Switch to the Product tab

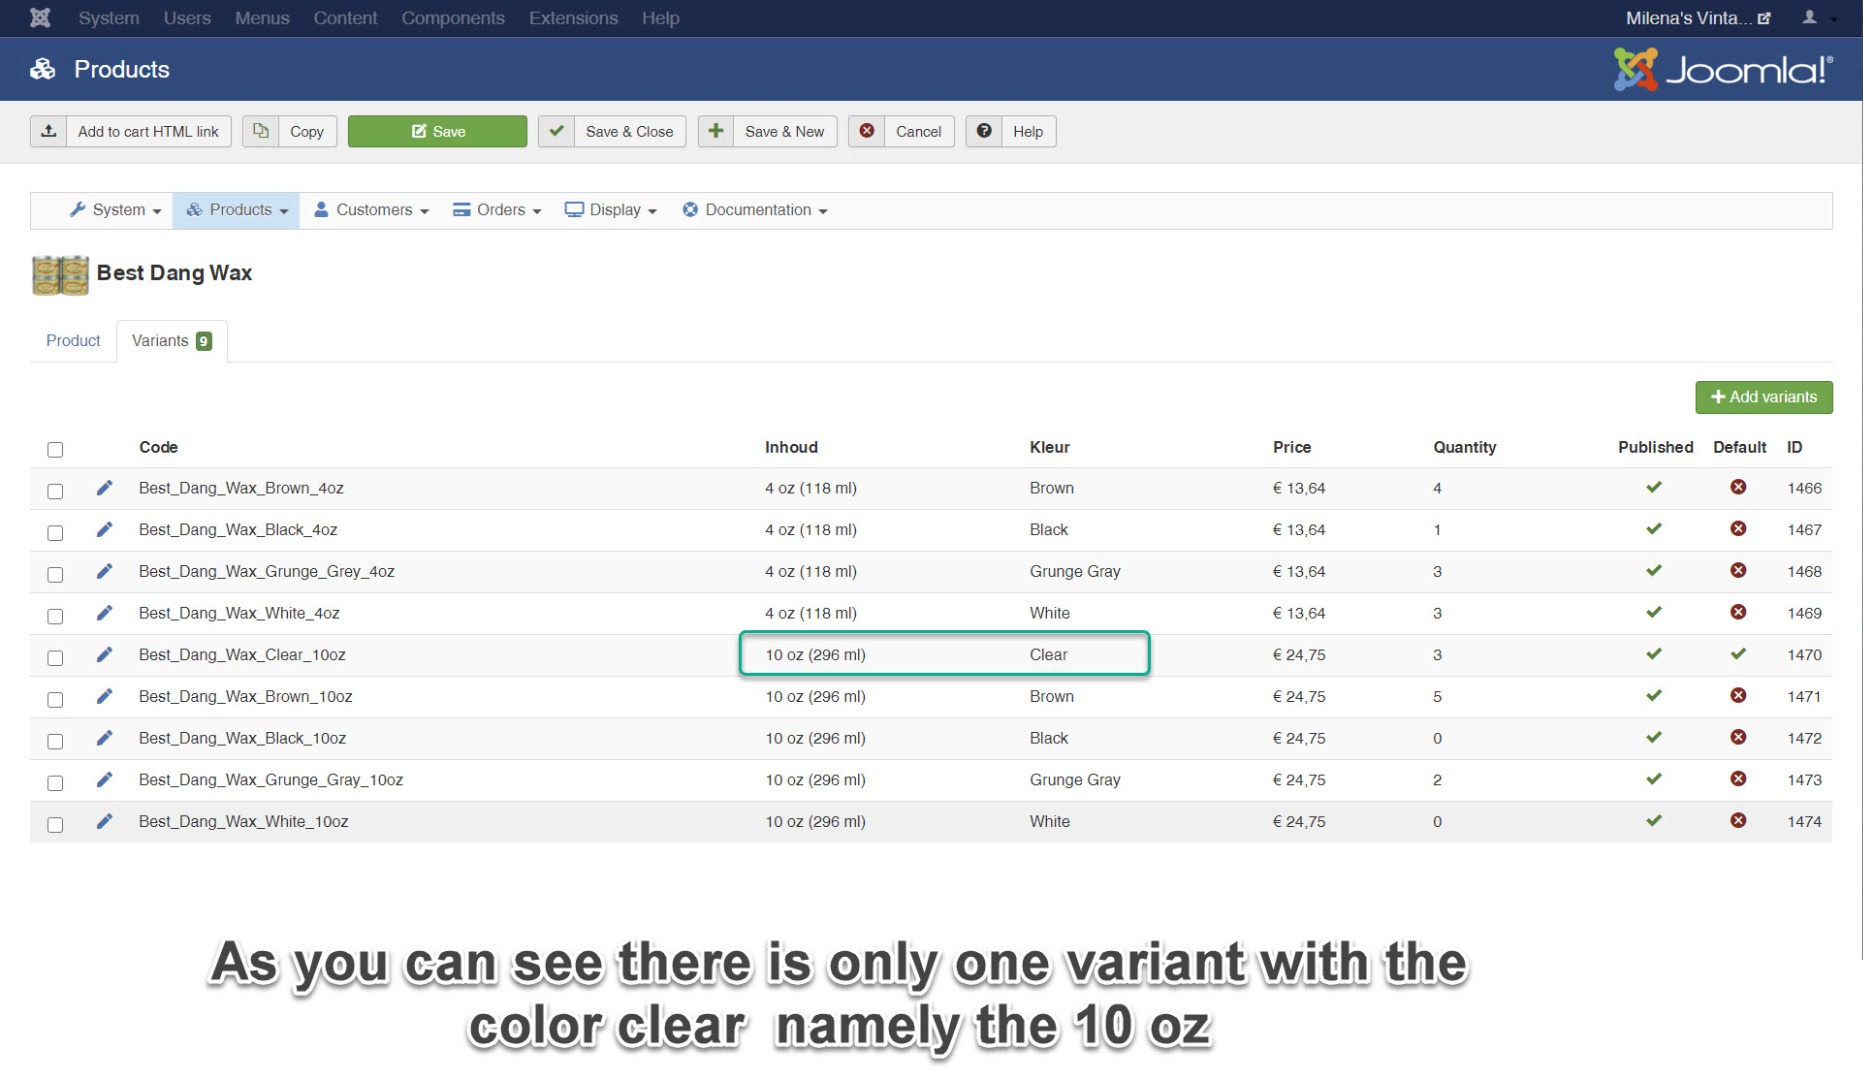73,341
